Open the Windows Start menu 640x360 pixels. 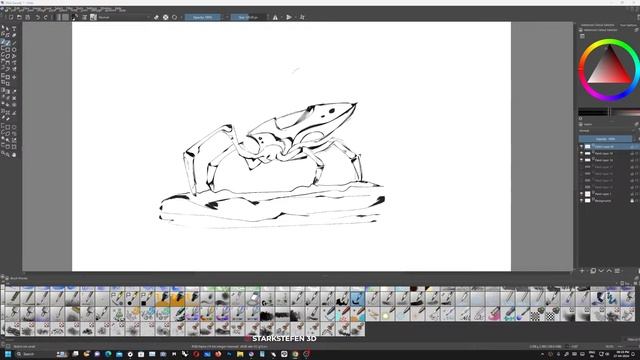click(8, 354)
